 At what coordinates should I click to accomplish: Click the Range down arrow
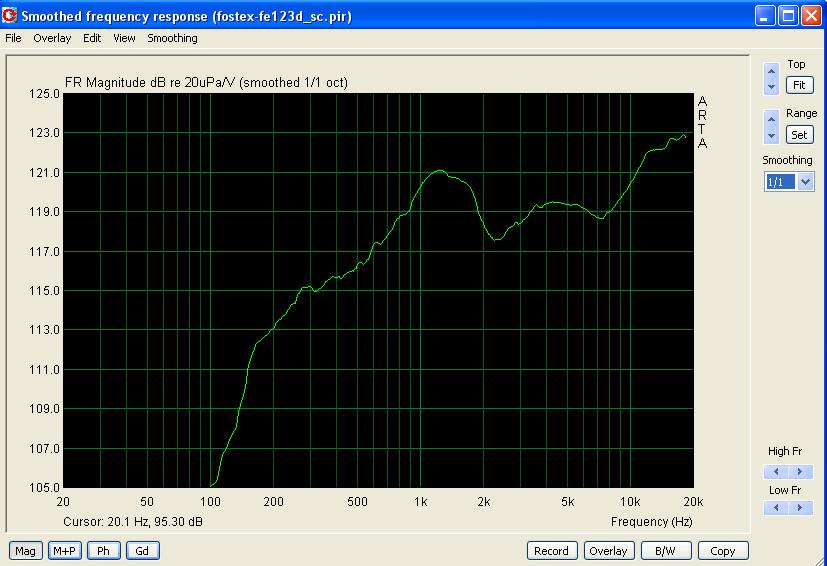click(x=771, y=136)
